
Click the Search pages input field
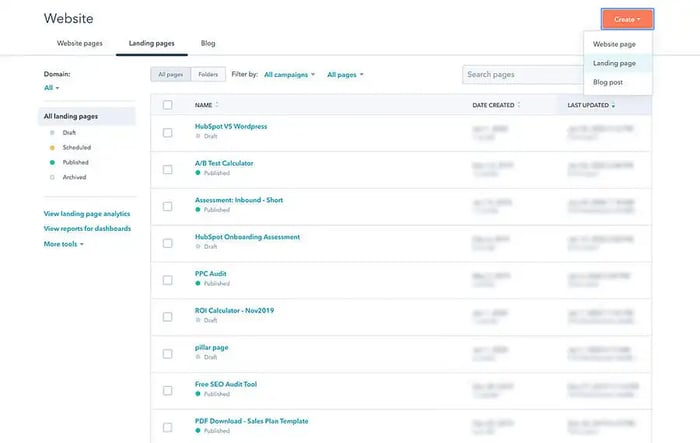(x=523, y=75)
